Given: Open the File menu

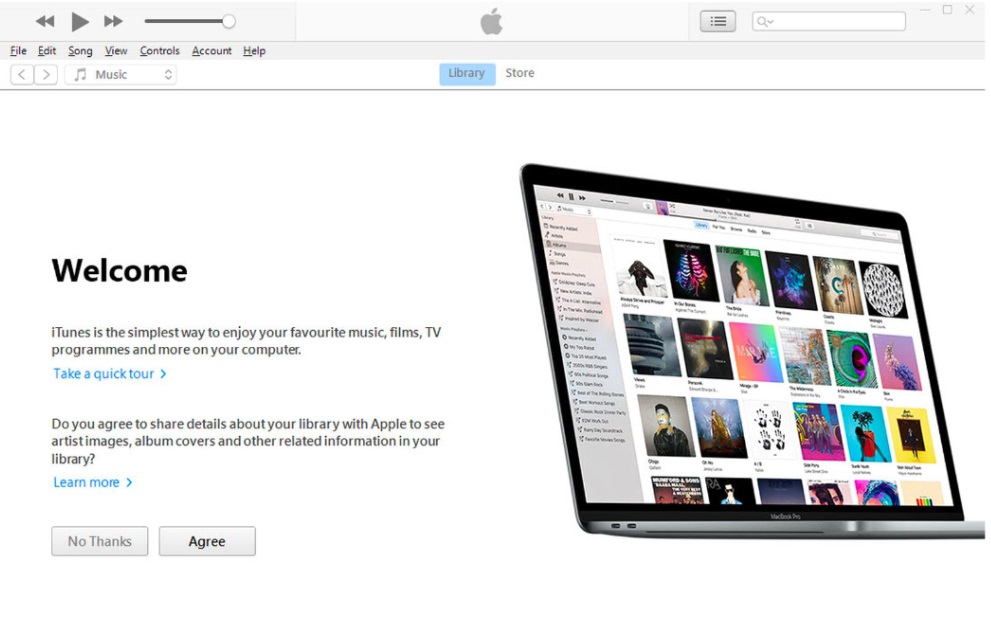Looking at the screenshot, I should 18,51.
